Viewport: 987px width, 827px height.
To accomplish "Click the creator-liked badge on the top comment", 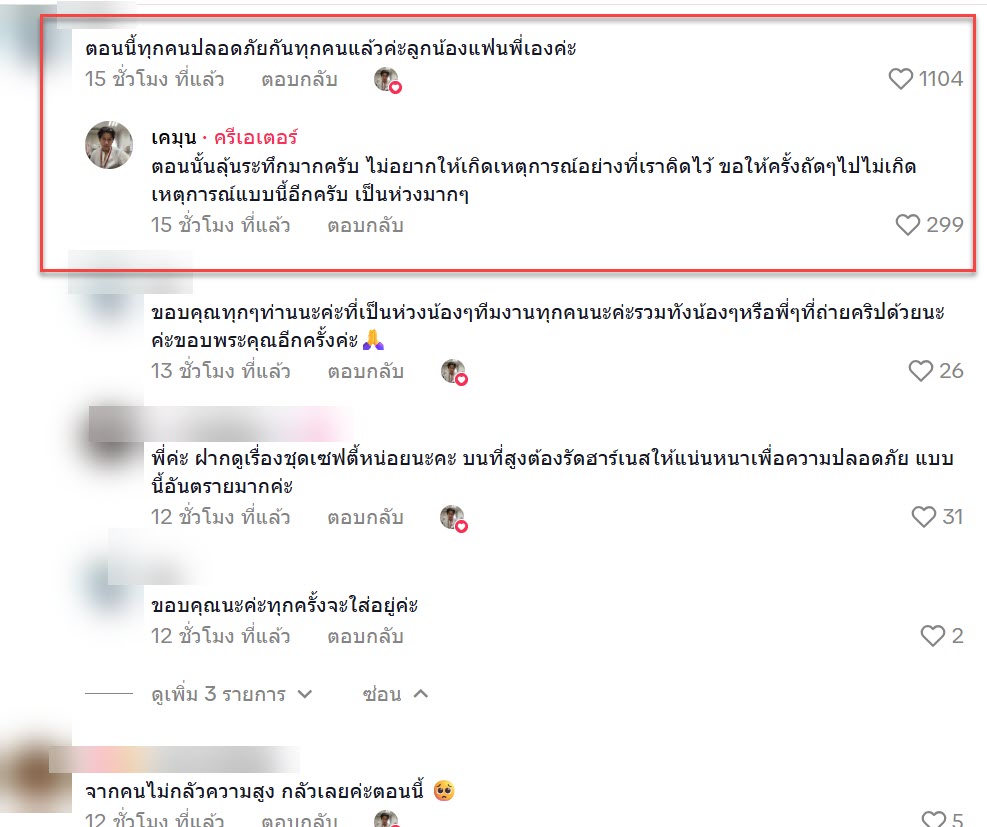I will tap(388, 80).
